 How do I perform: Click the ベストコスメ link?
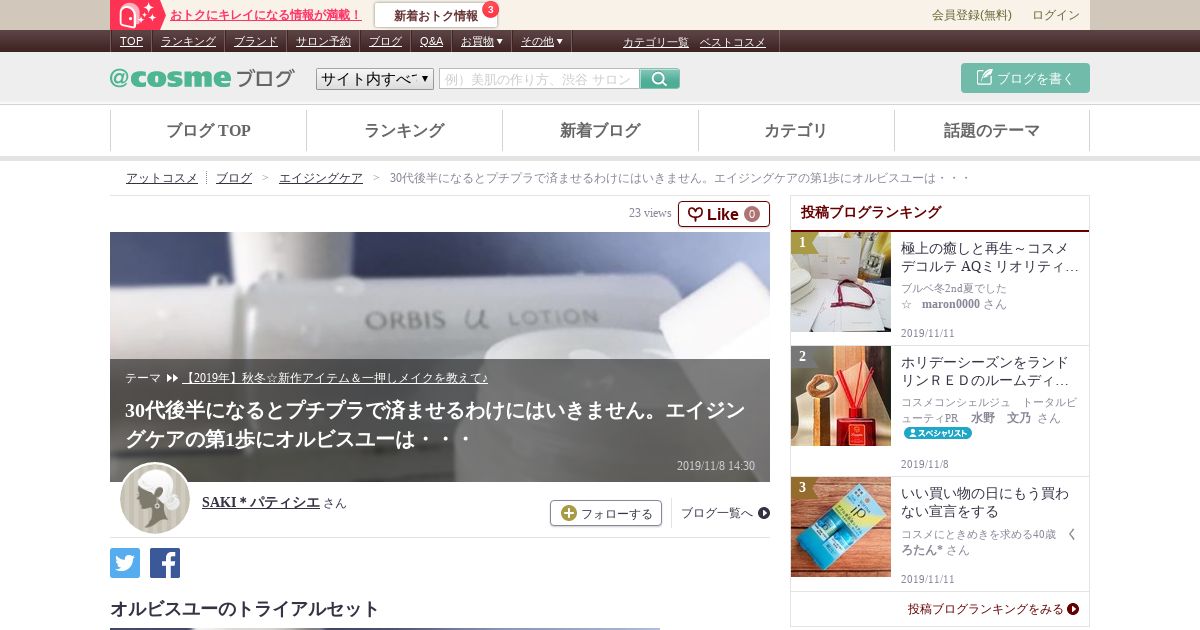[732, 42]
